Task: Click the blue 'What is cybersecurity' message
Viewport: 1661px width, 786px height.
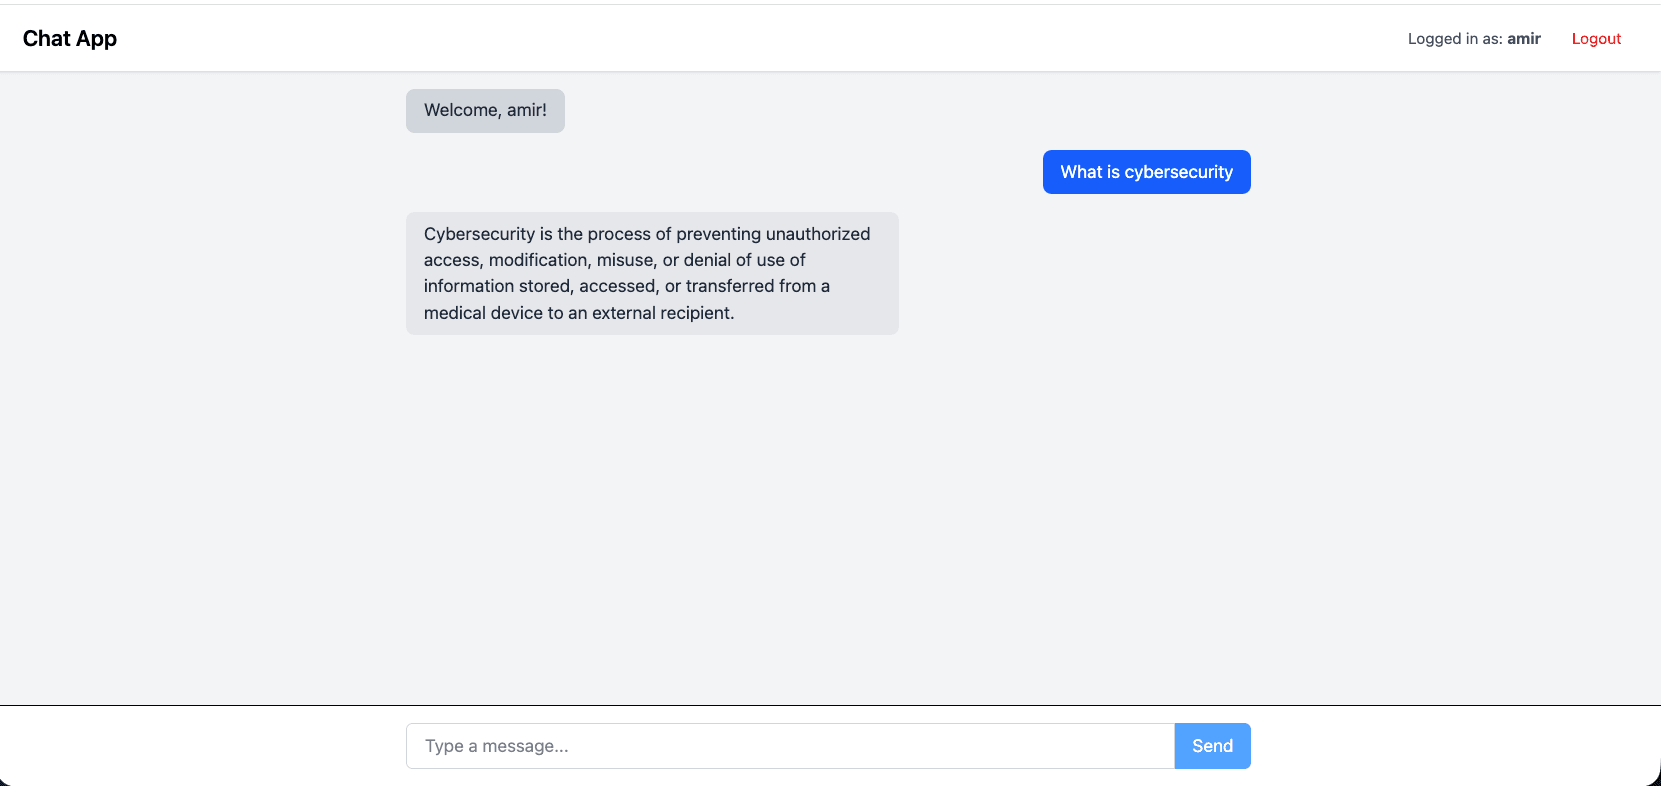Action: (1146, 172)
